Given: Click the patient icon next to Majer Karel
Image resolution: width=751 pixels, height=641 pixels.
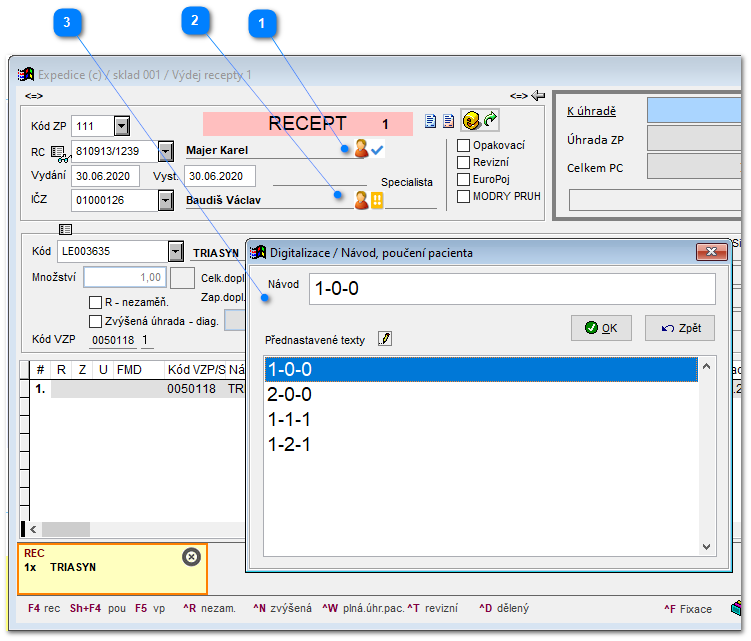Looking at the screenshot, I should pos(361,150).
